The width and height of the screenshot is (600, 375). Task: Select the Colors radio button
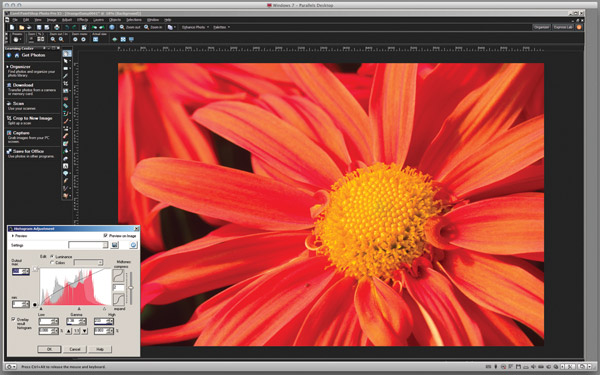click(x=52, y=262)
